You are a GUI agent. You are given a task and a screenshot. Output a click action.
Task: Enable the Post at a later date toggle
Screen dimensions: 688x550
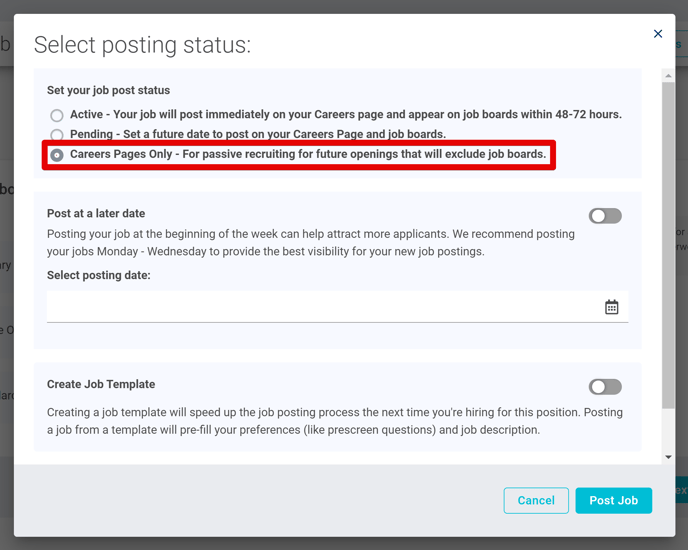[x=605, y=216]
